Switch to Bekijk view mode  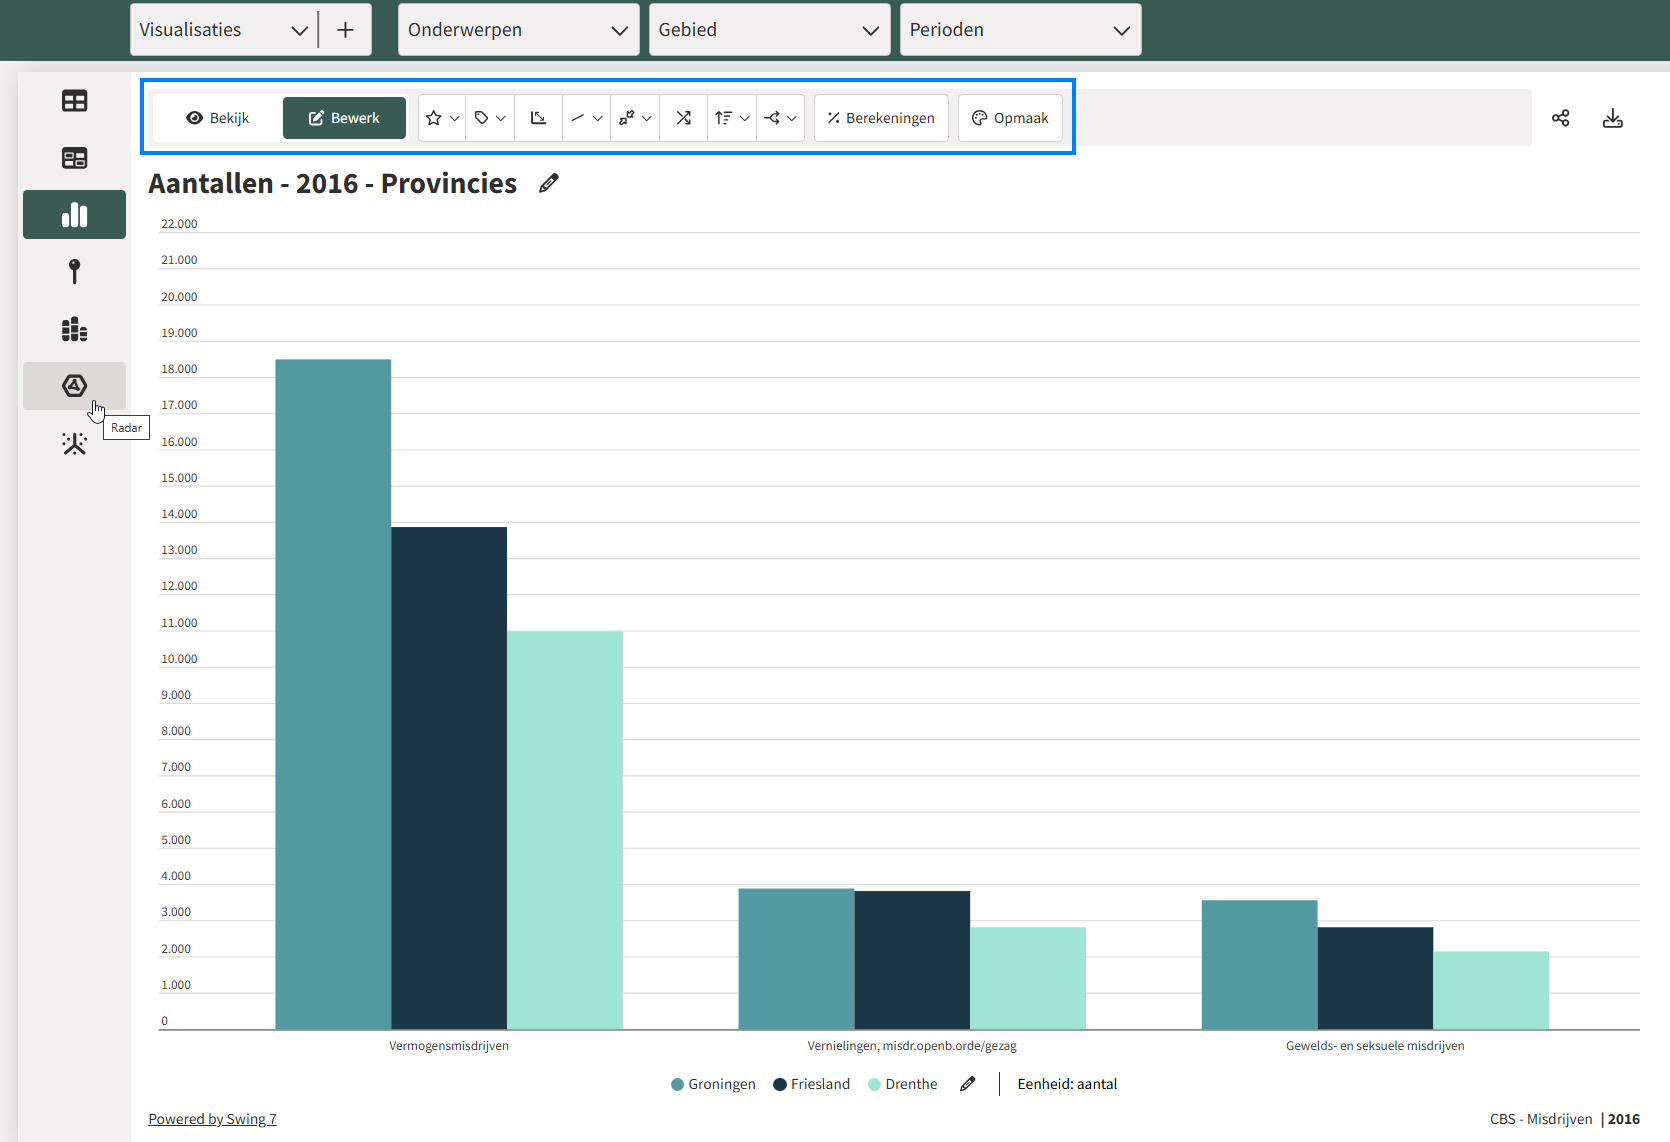tap(218, 118)
